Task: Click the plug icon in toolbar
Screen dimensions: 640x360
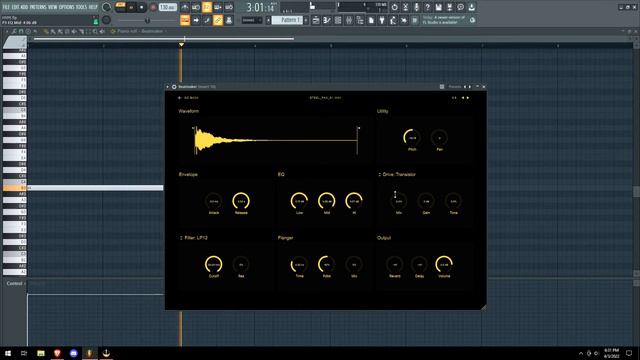Action: (x=382, y=20)
